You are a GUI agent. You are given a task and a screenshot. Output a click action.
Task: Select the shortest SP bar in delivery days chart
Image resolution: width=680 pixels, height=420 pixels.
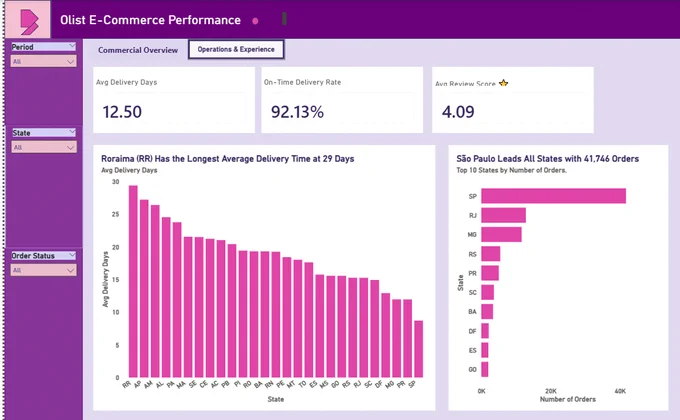(418, 349)
